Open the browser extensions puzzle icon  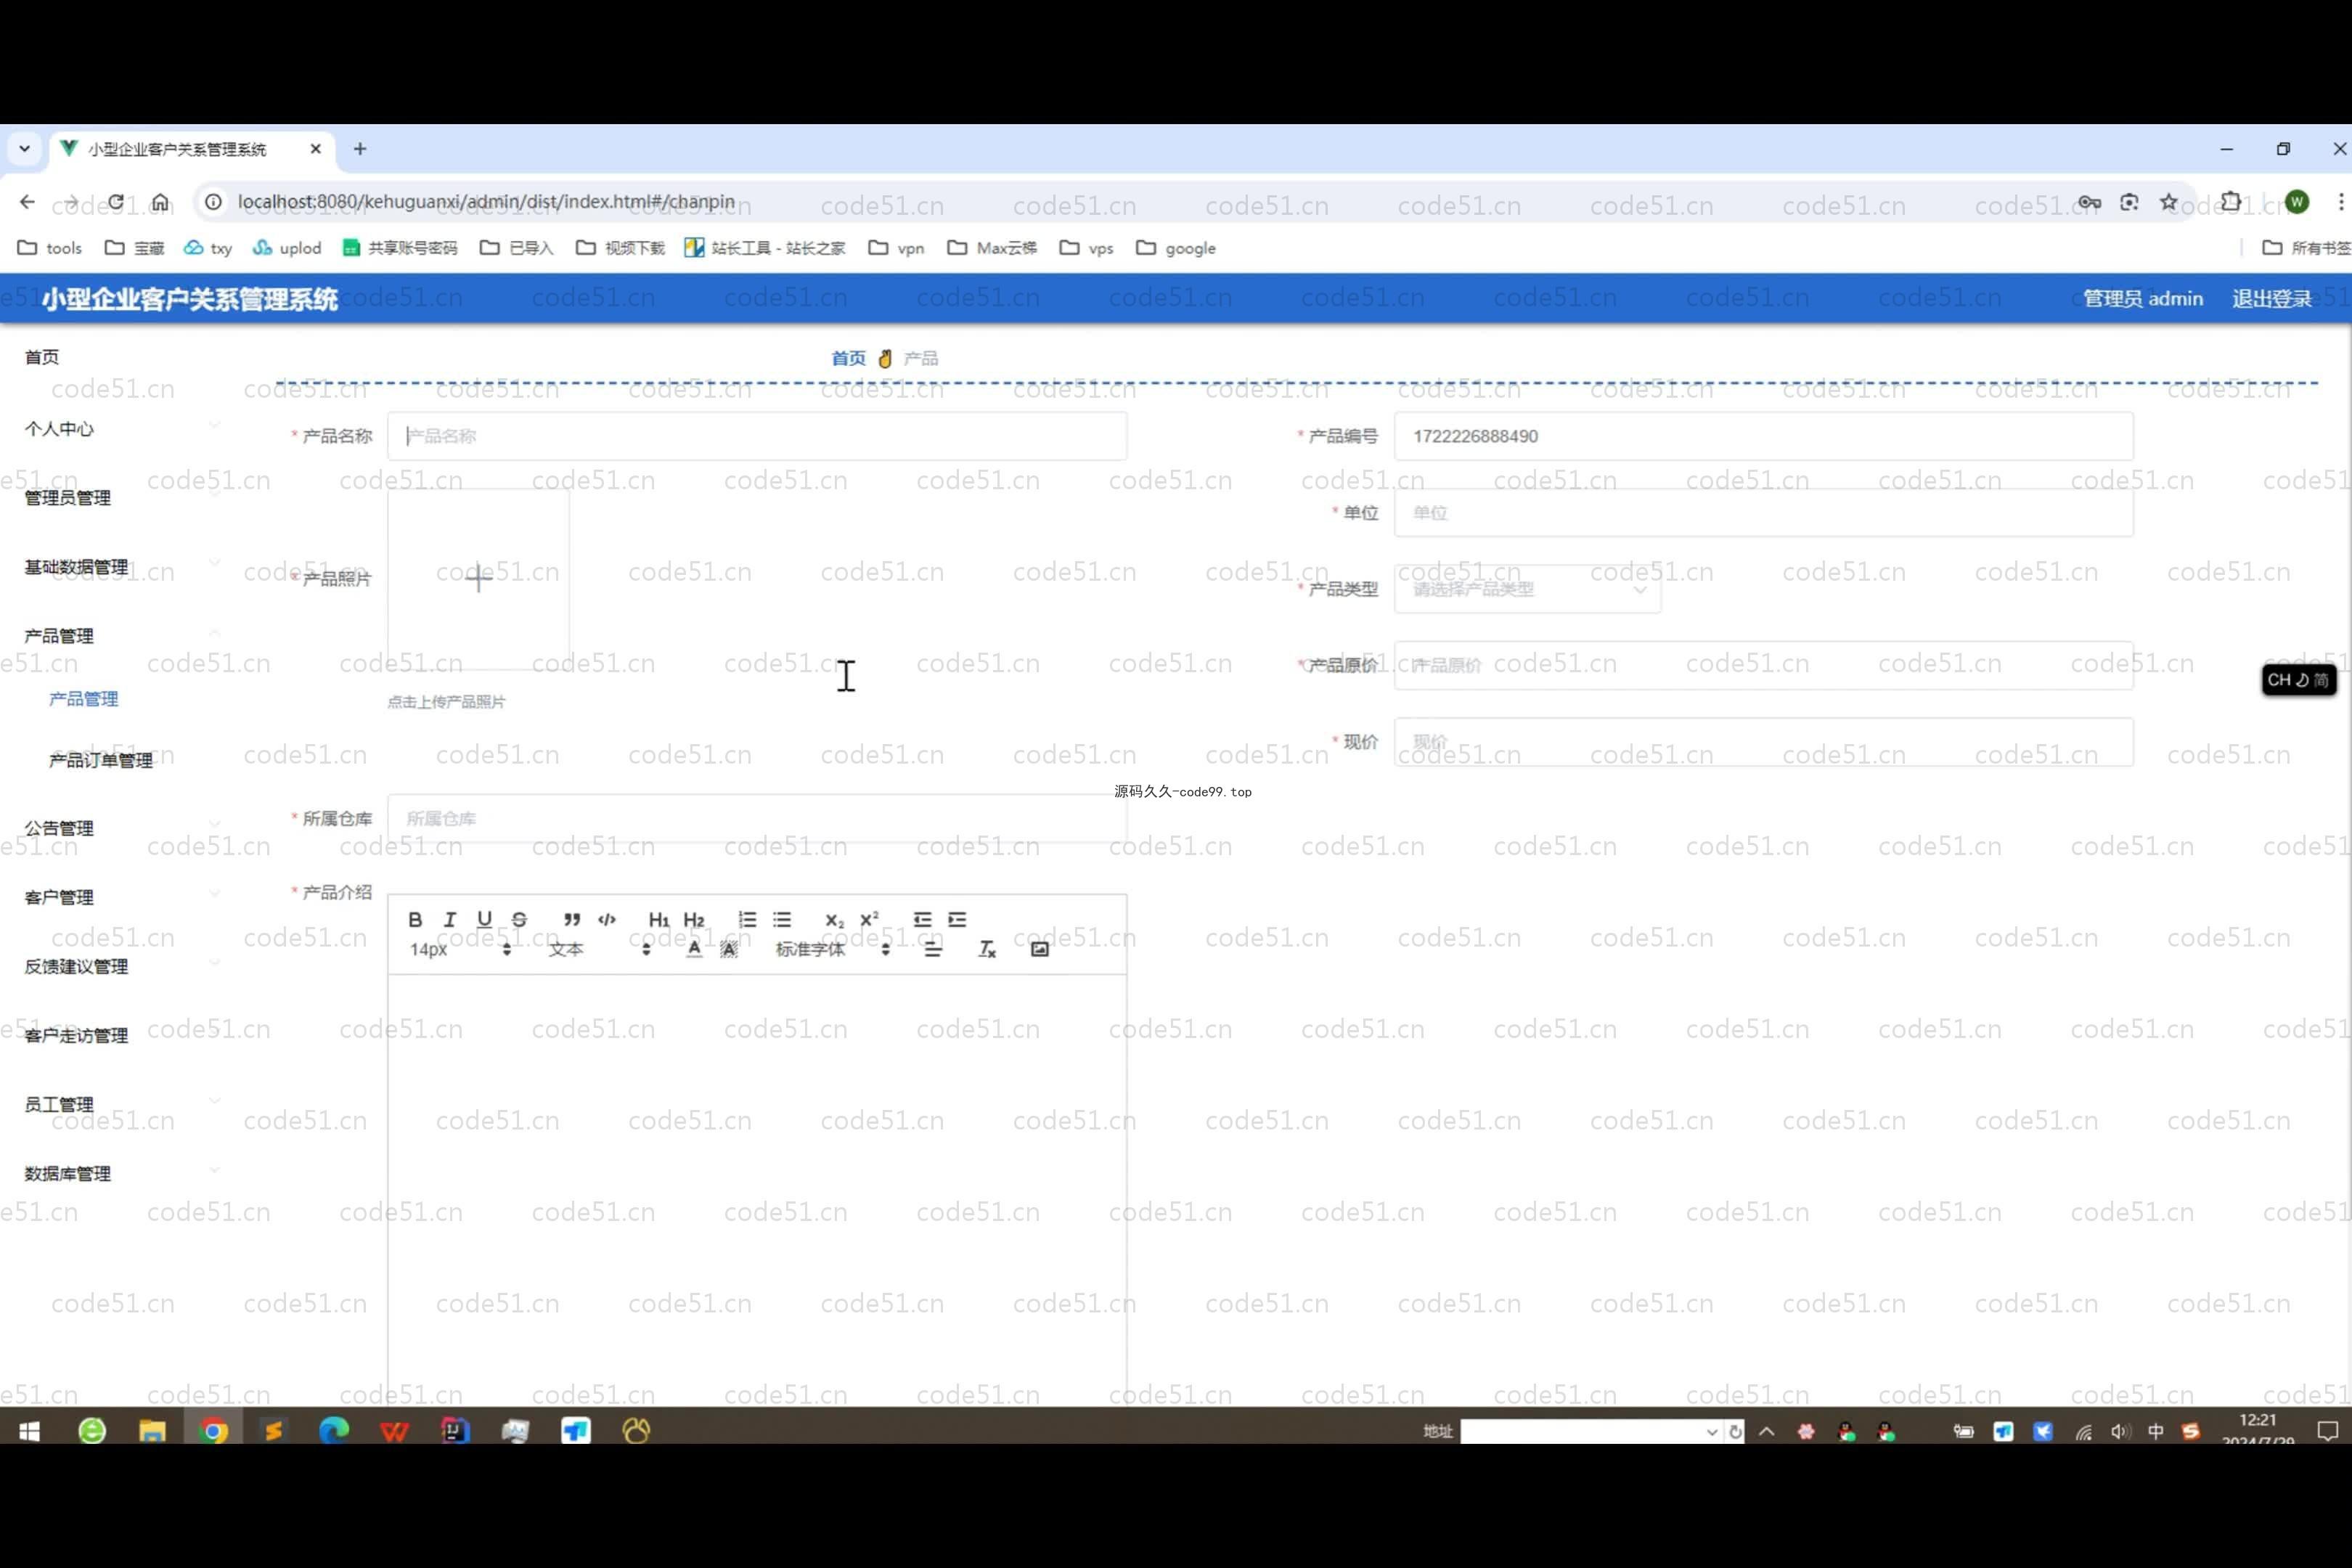[x=2231, y=202]
